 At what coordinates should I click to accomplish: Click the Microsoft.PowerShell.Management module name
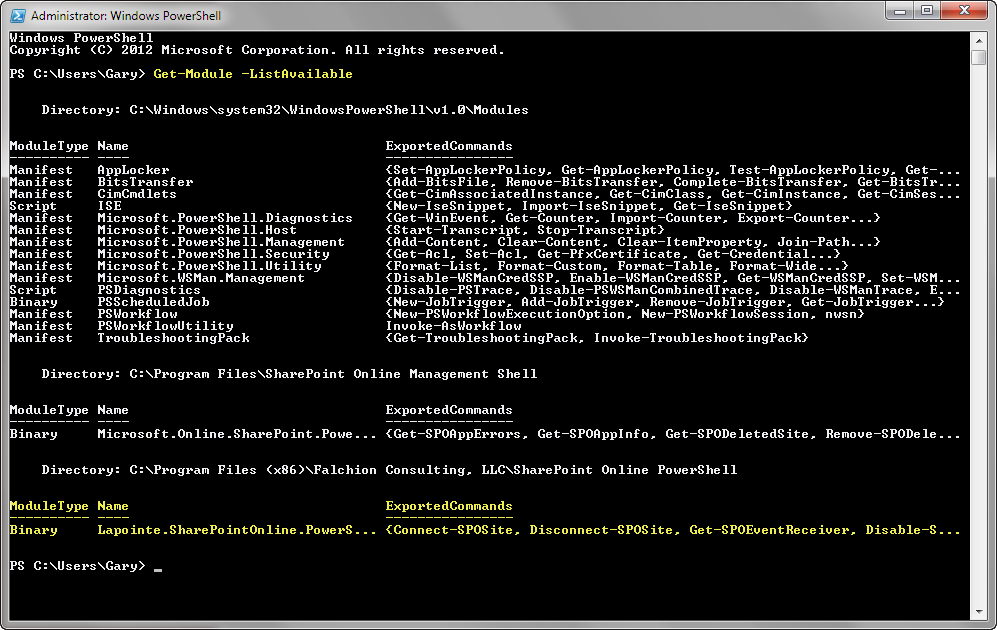221,242
